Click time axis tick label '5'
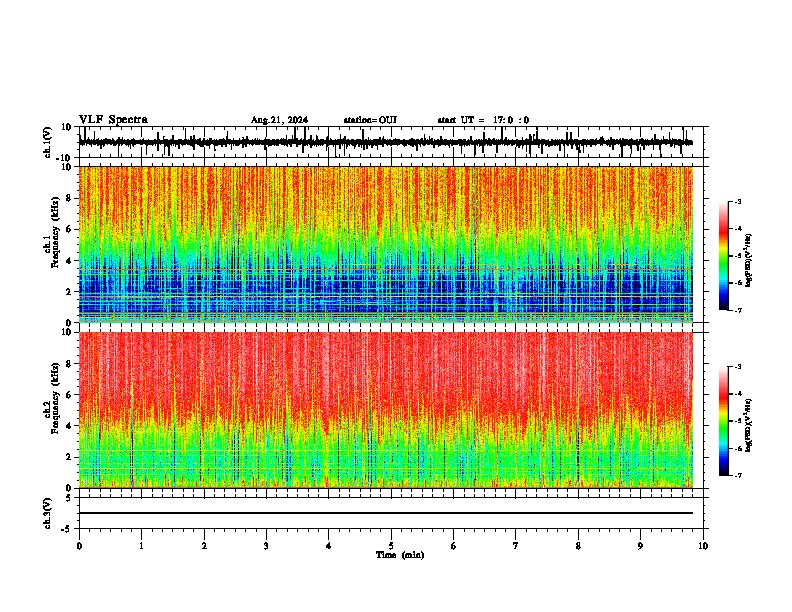792x612 pixels. point(391,546)
